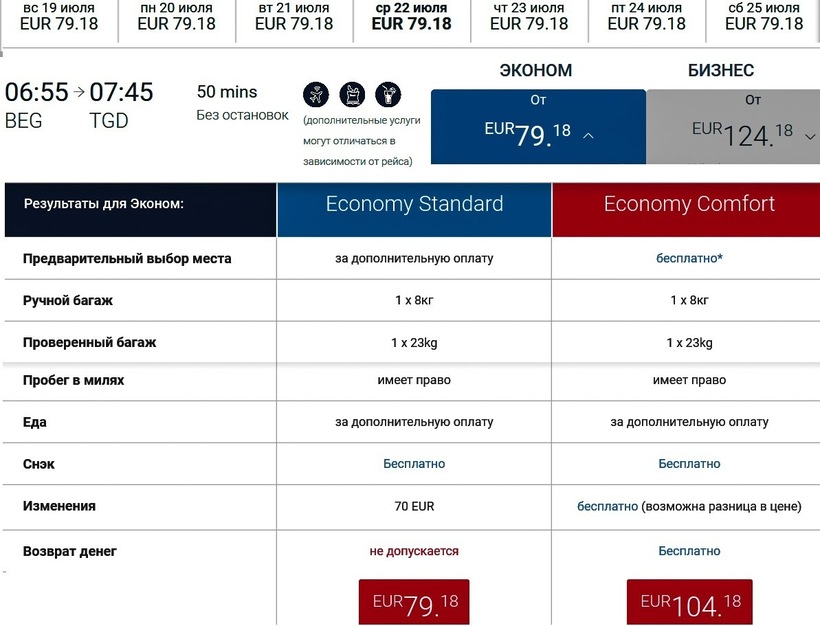The width and height of the screenshot is (820, 626).
Task: Select the Sunday 19 July date tab
Action: click(x=59, y=16)
